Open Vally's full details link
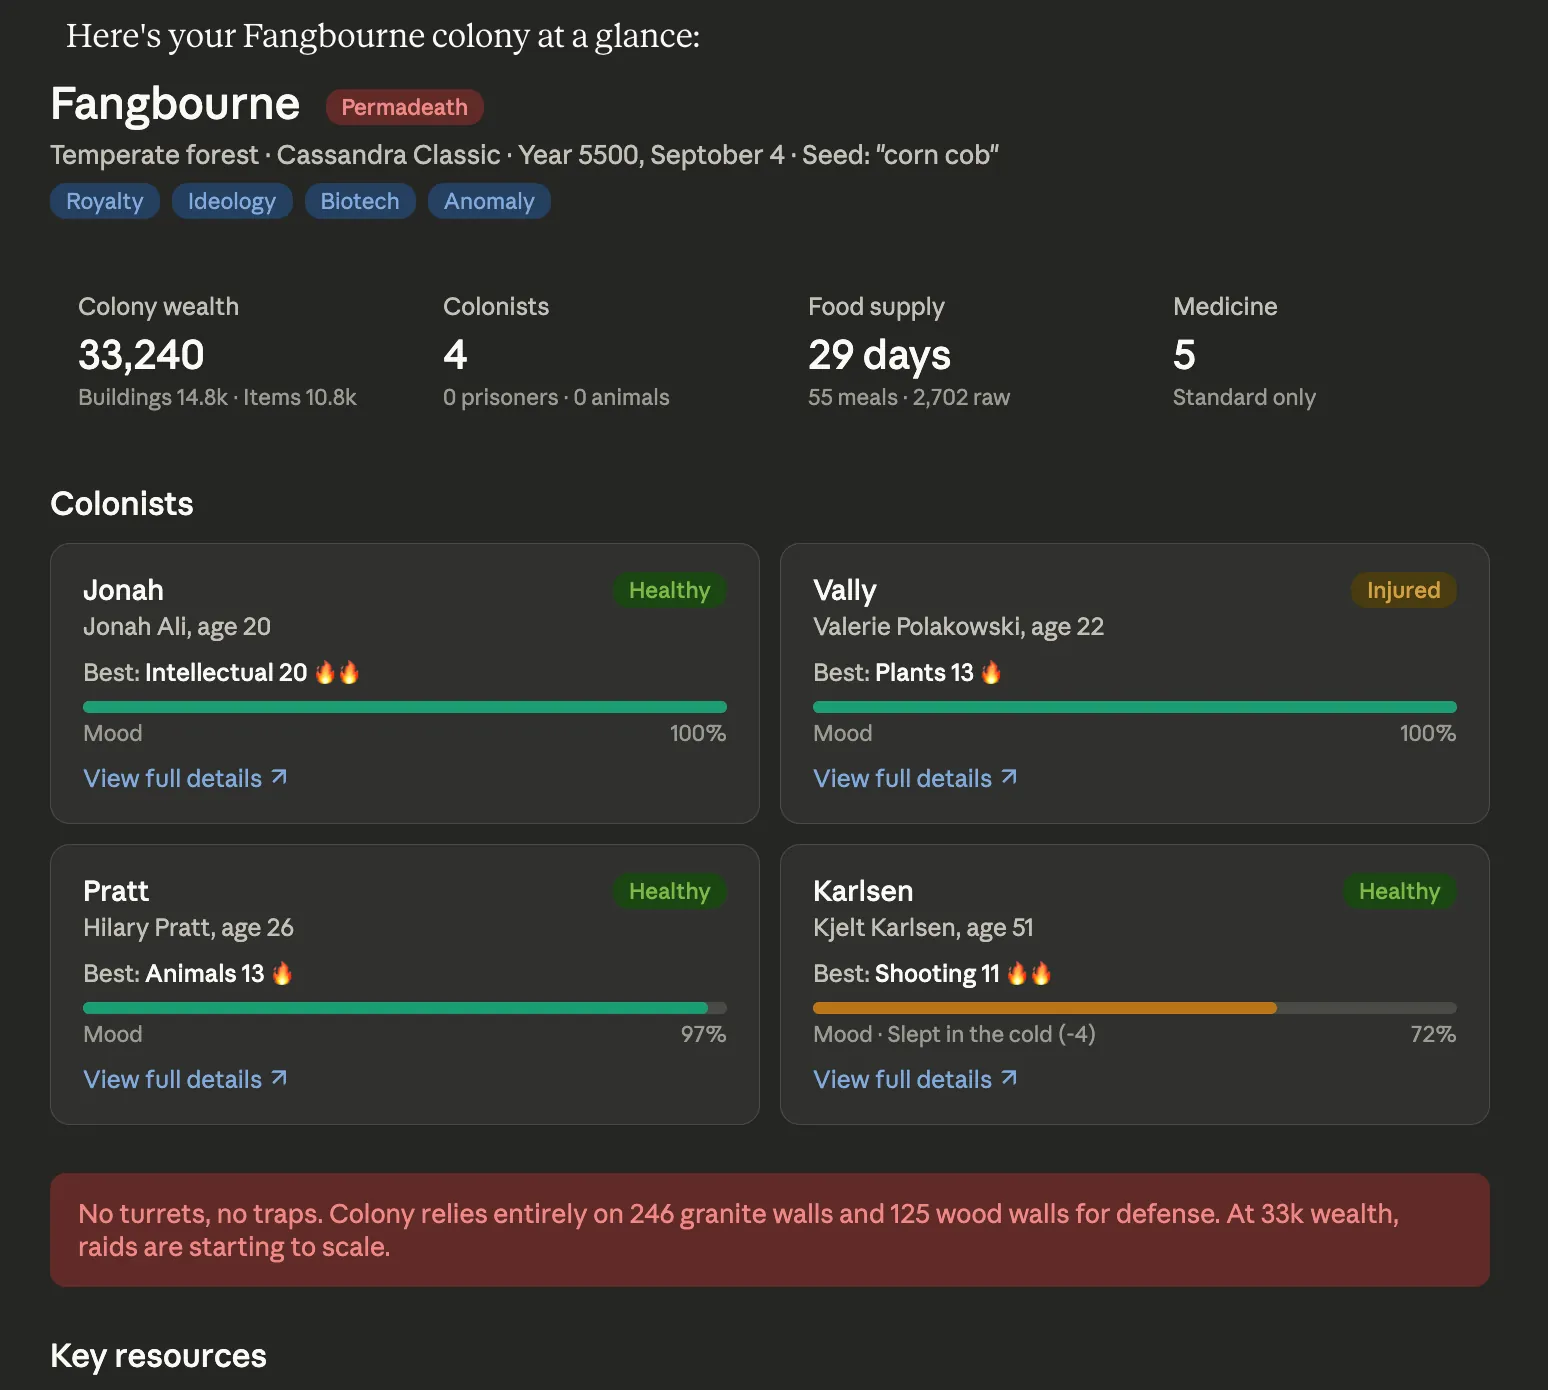 click(915, 778)
